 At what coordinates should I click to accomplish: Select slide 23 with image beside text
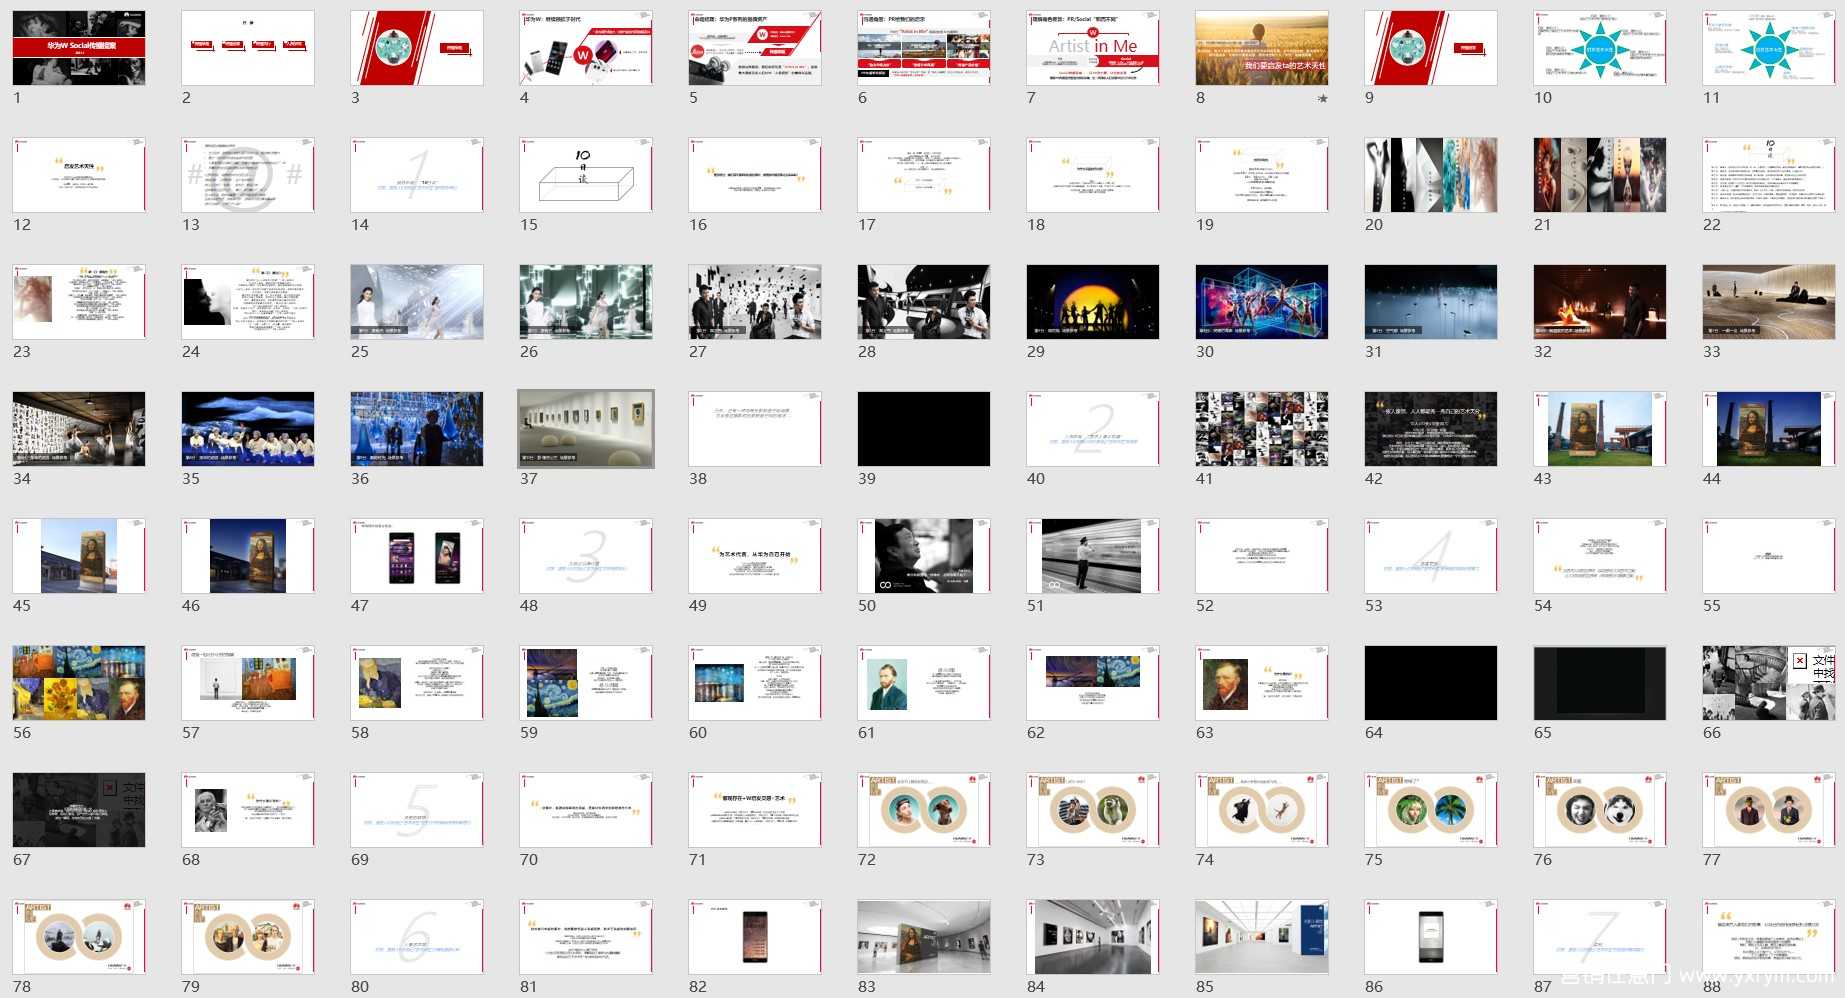pos(79,302)
